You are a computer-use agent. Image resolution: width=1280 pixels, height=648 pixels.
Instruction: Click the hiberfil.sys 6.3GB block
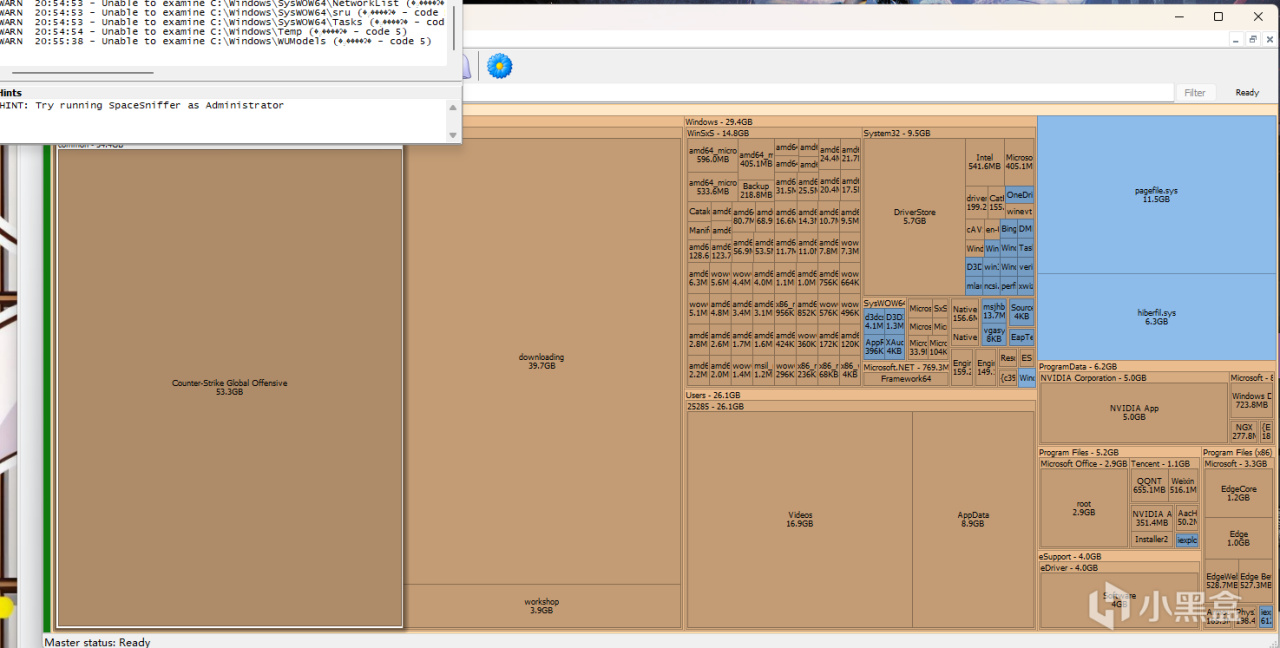[1156, 317]
